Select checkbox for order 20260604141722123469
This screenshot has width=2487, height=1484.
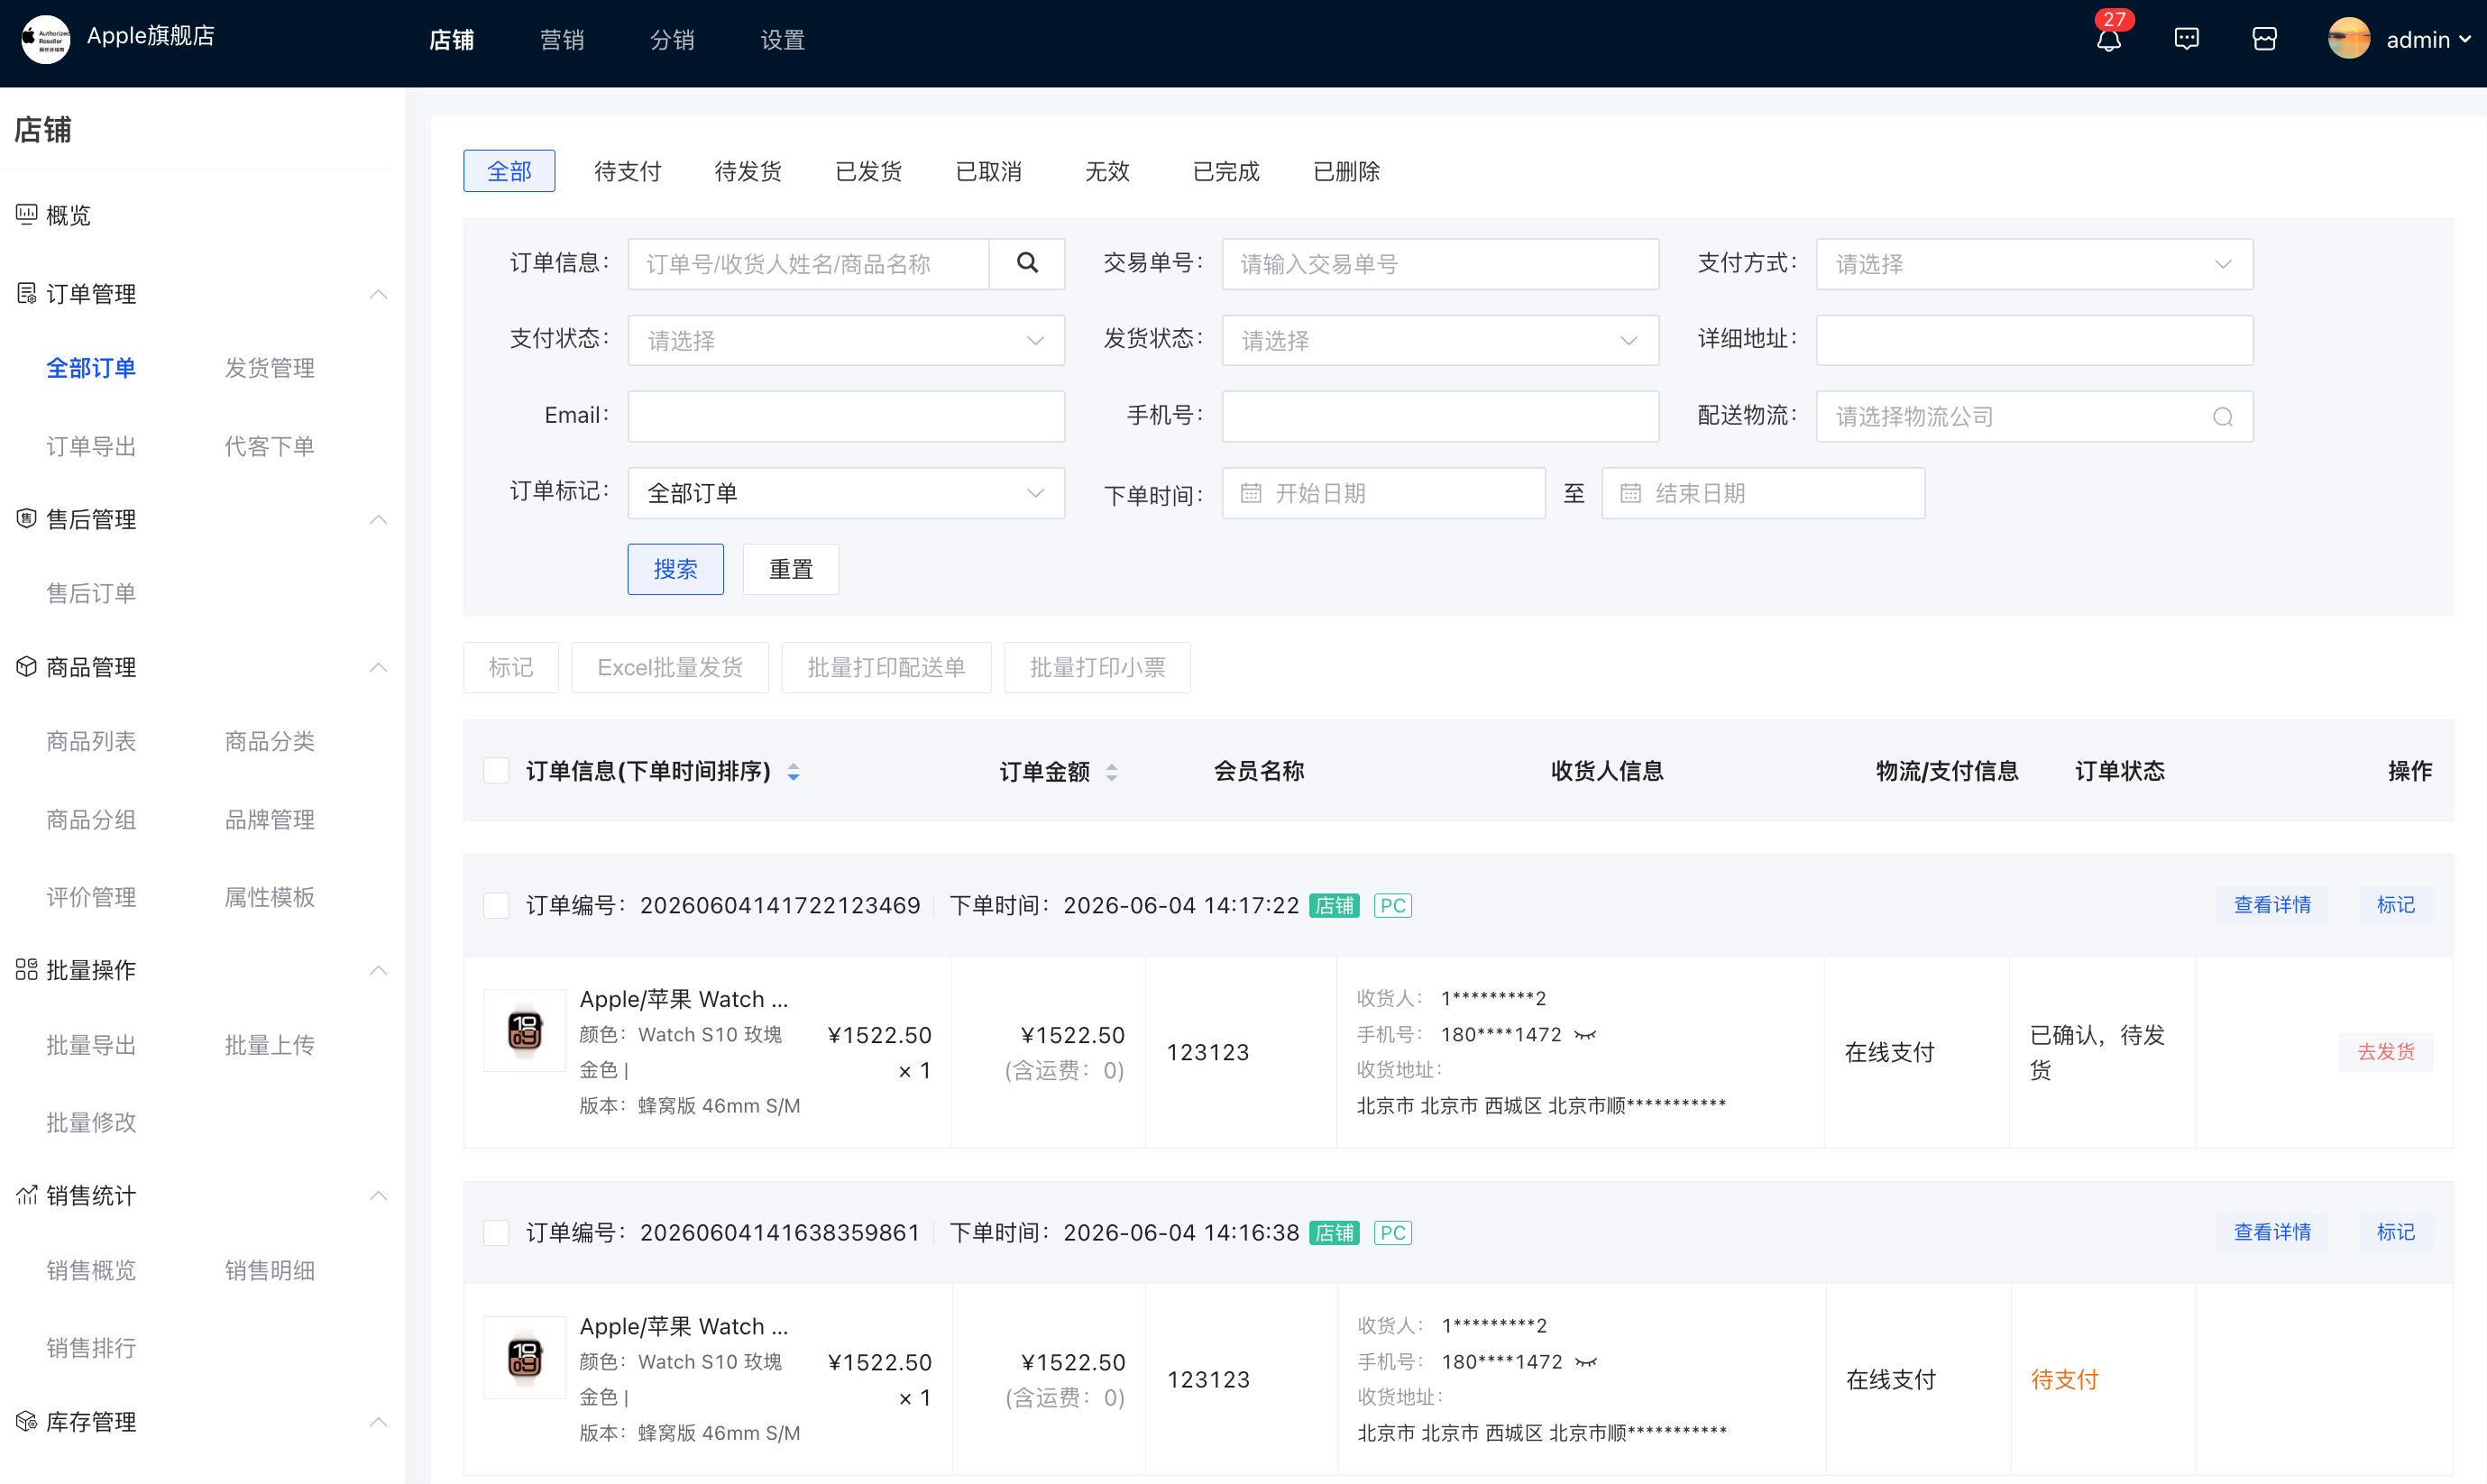496,905
